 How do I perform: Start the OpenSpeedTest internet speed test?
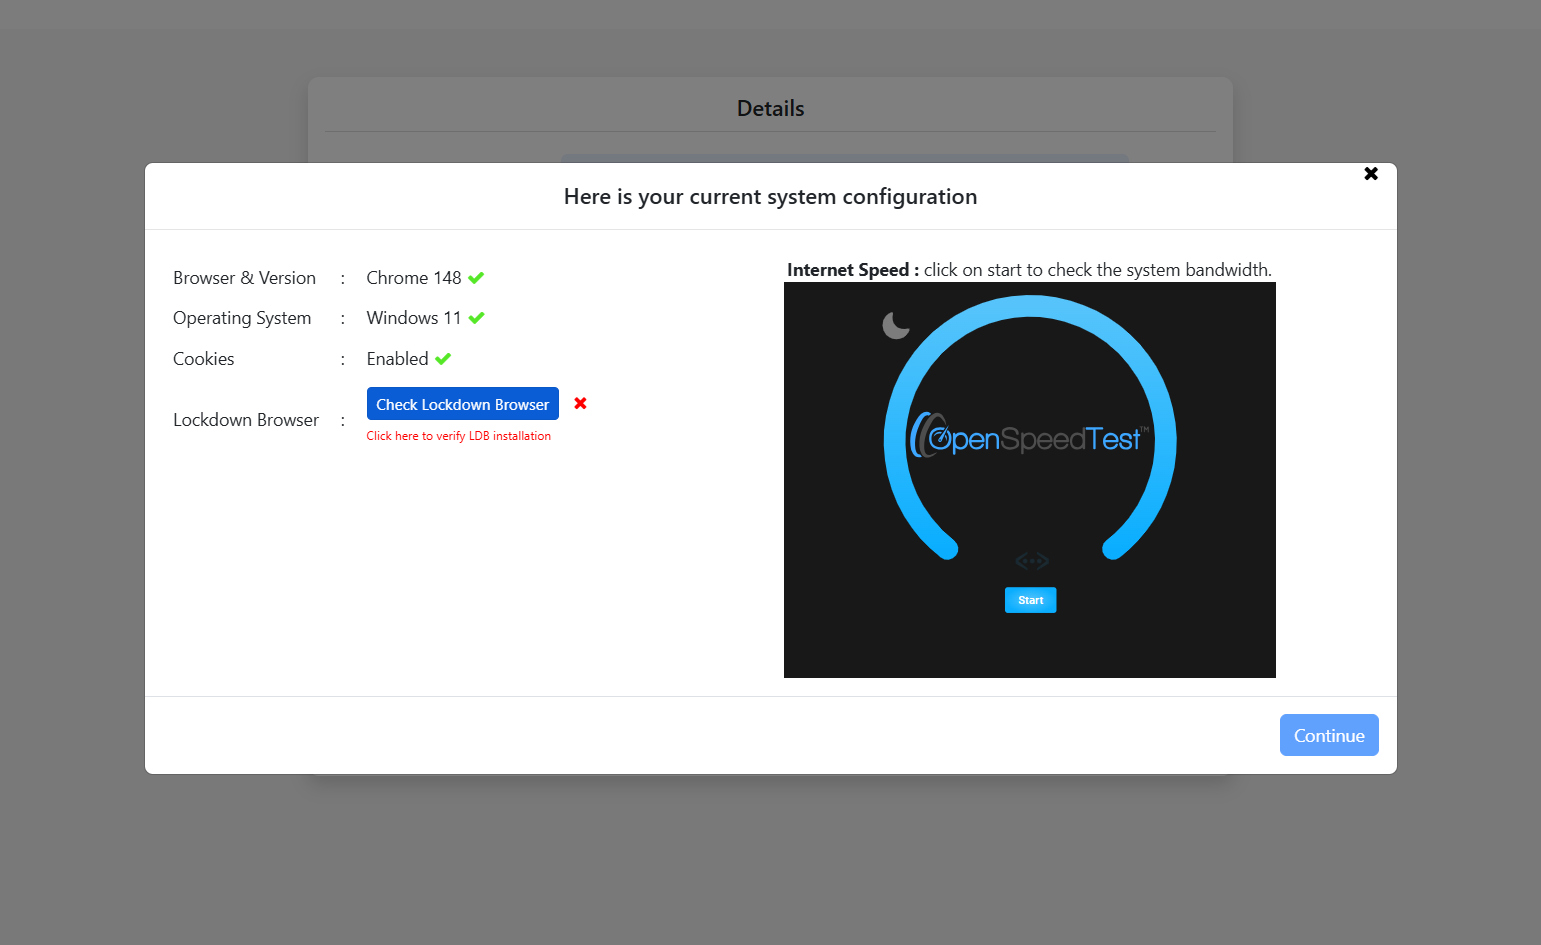coord(1030,600)
